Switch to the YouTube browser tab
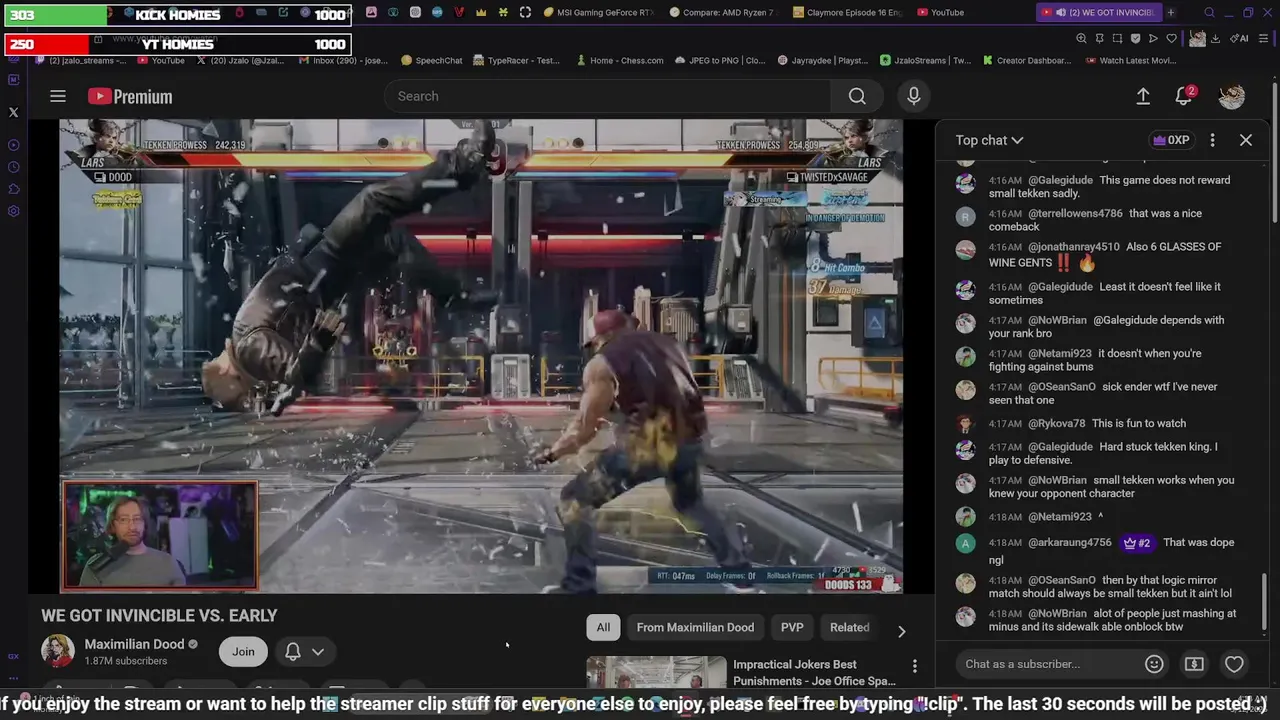Screen dimensions: 1280x720 coord(939,13)
